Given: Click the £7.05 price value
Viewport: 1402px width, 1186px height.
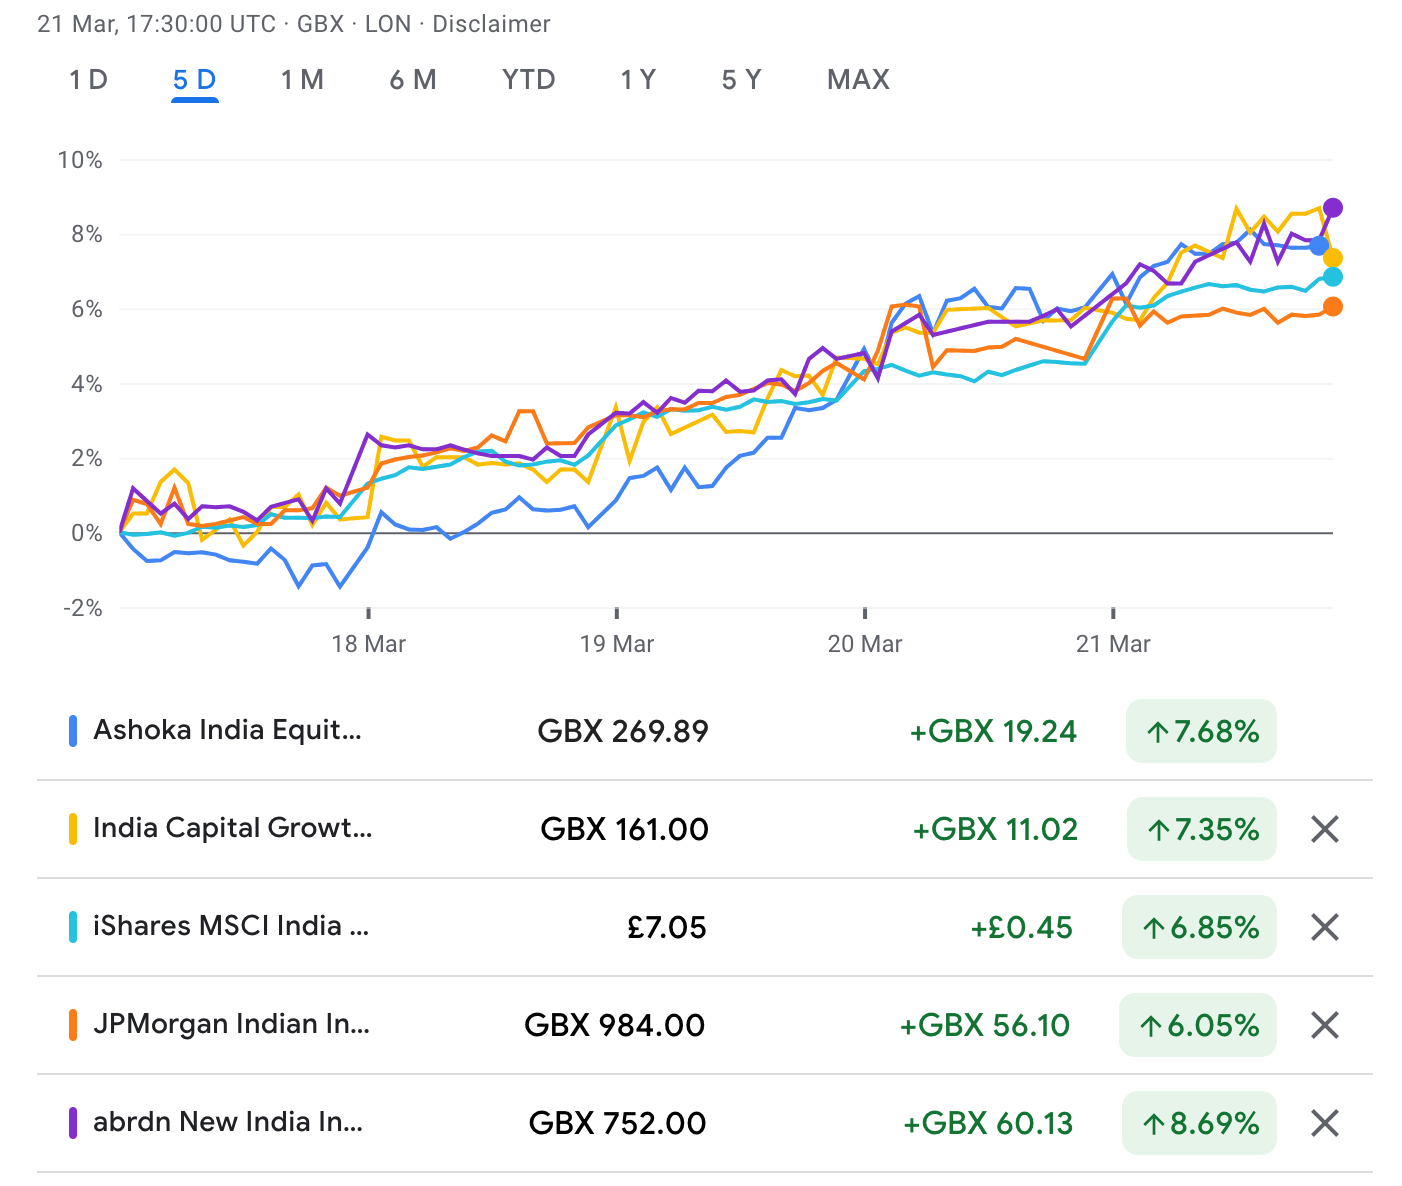Looking at the screenshot, I should click(667, 927).
